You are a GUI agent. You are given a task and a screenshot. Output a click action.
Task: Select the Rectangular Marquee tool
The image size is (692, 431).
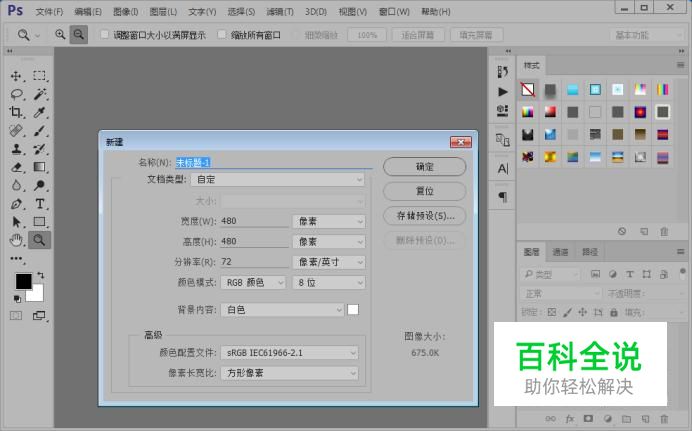coord(39,76)
